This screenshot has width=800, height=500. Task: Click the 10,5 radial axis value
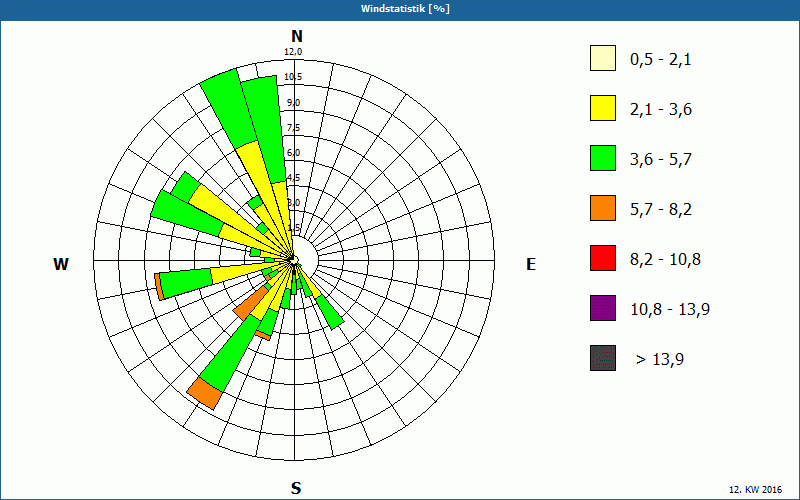pyautogui.click(x=293, y=77)
